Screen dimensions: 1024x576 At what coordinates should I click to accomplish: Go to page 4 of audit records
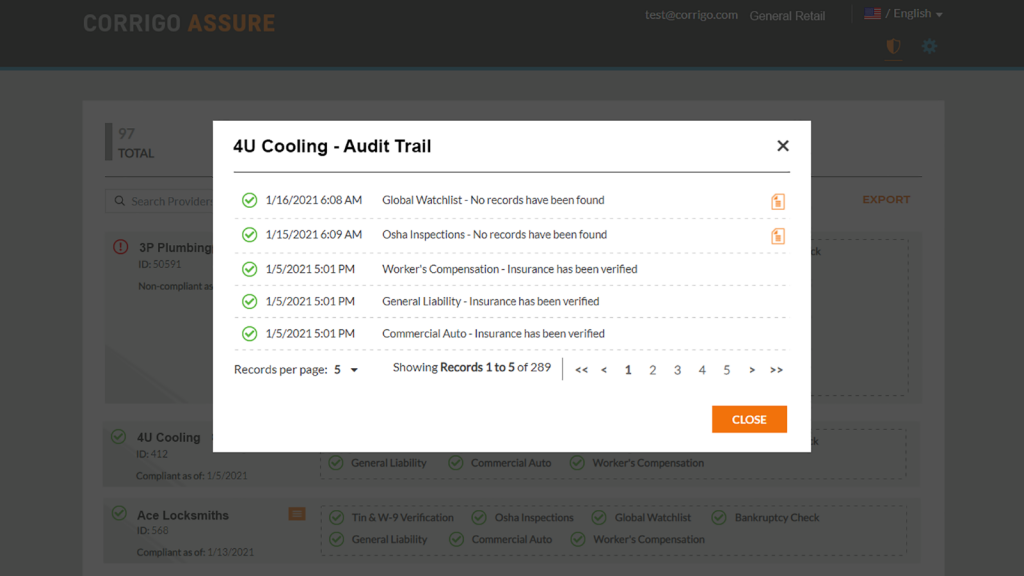tap(702, 370)
